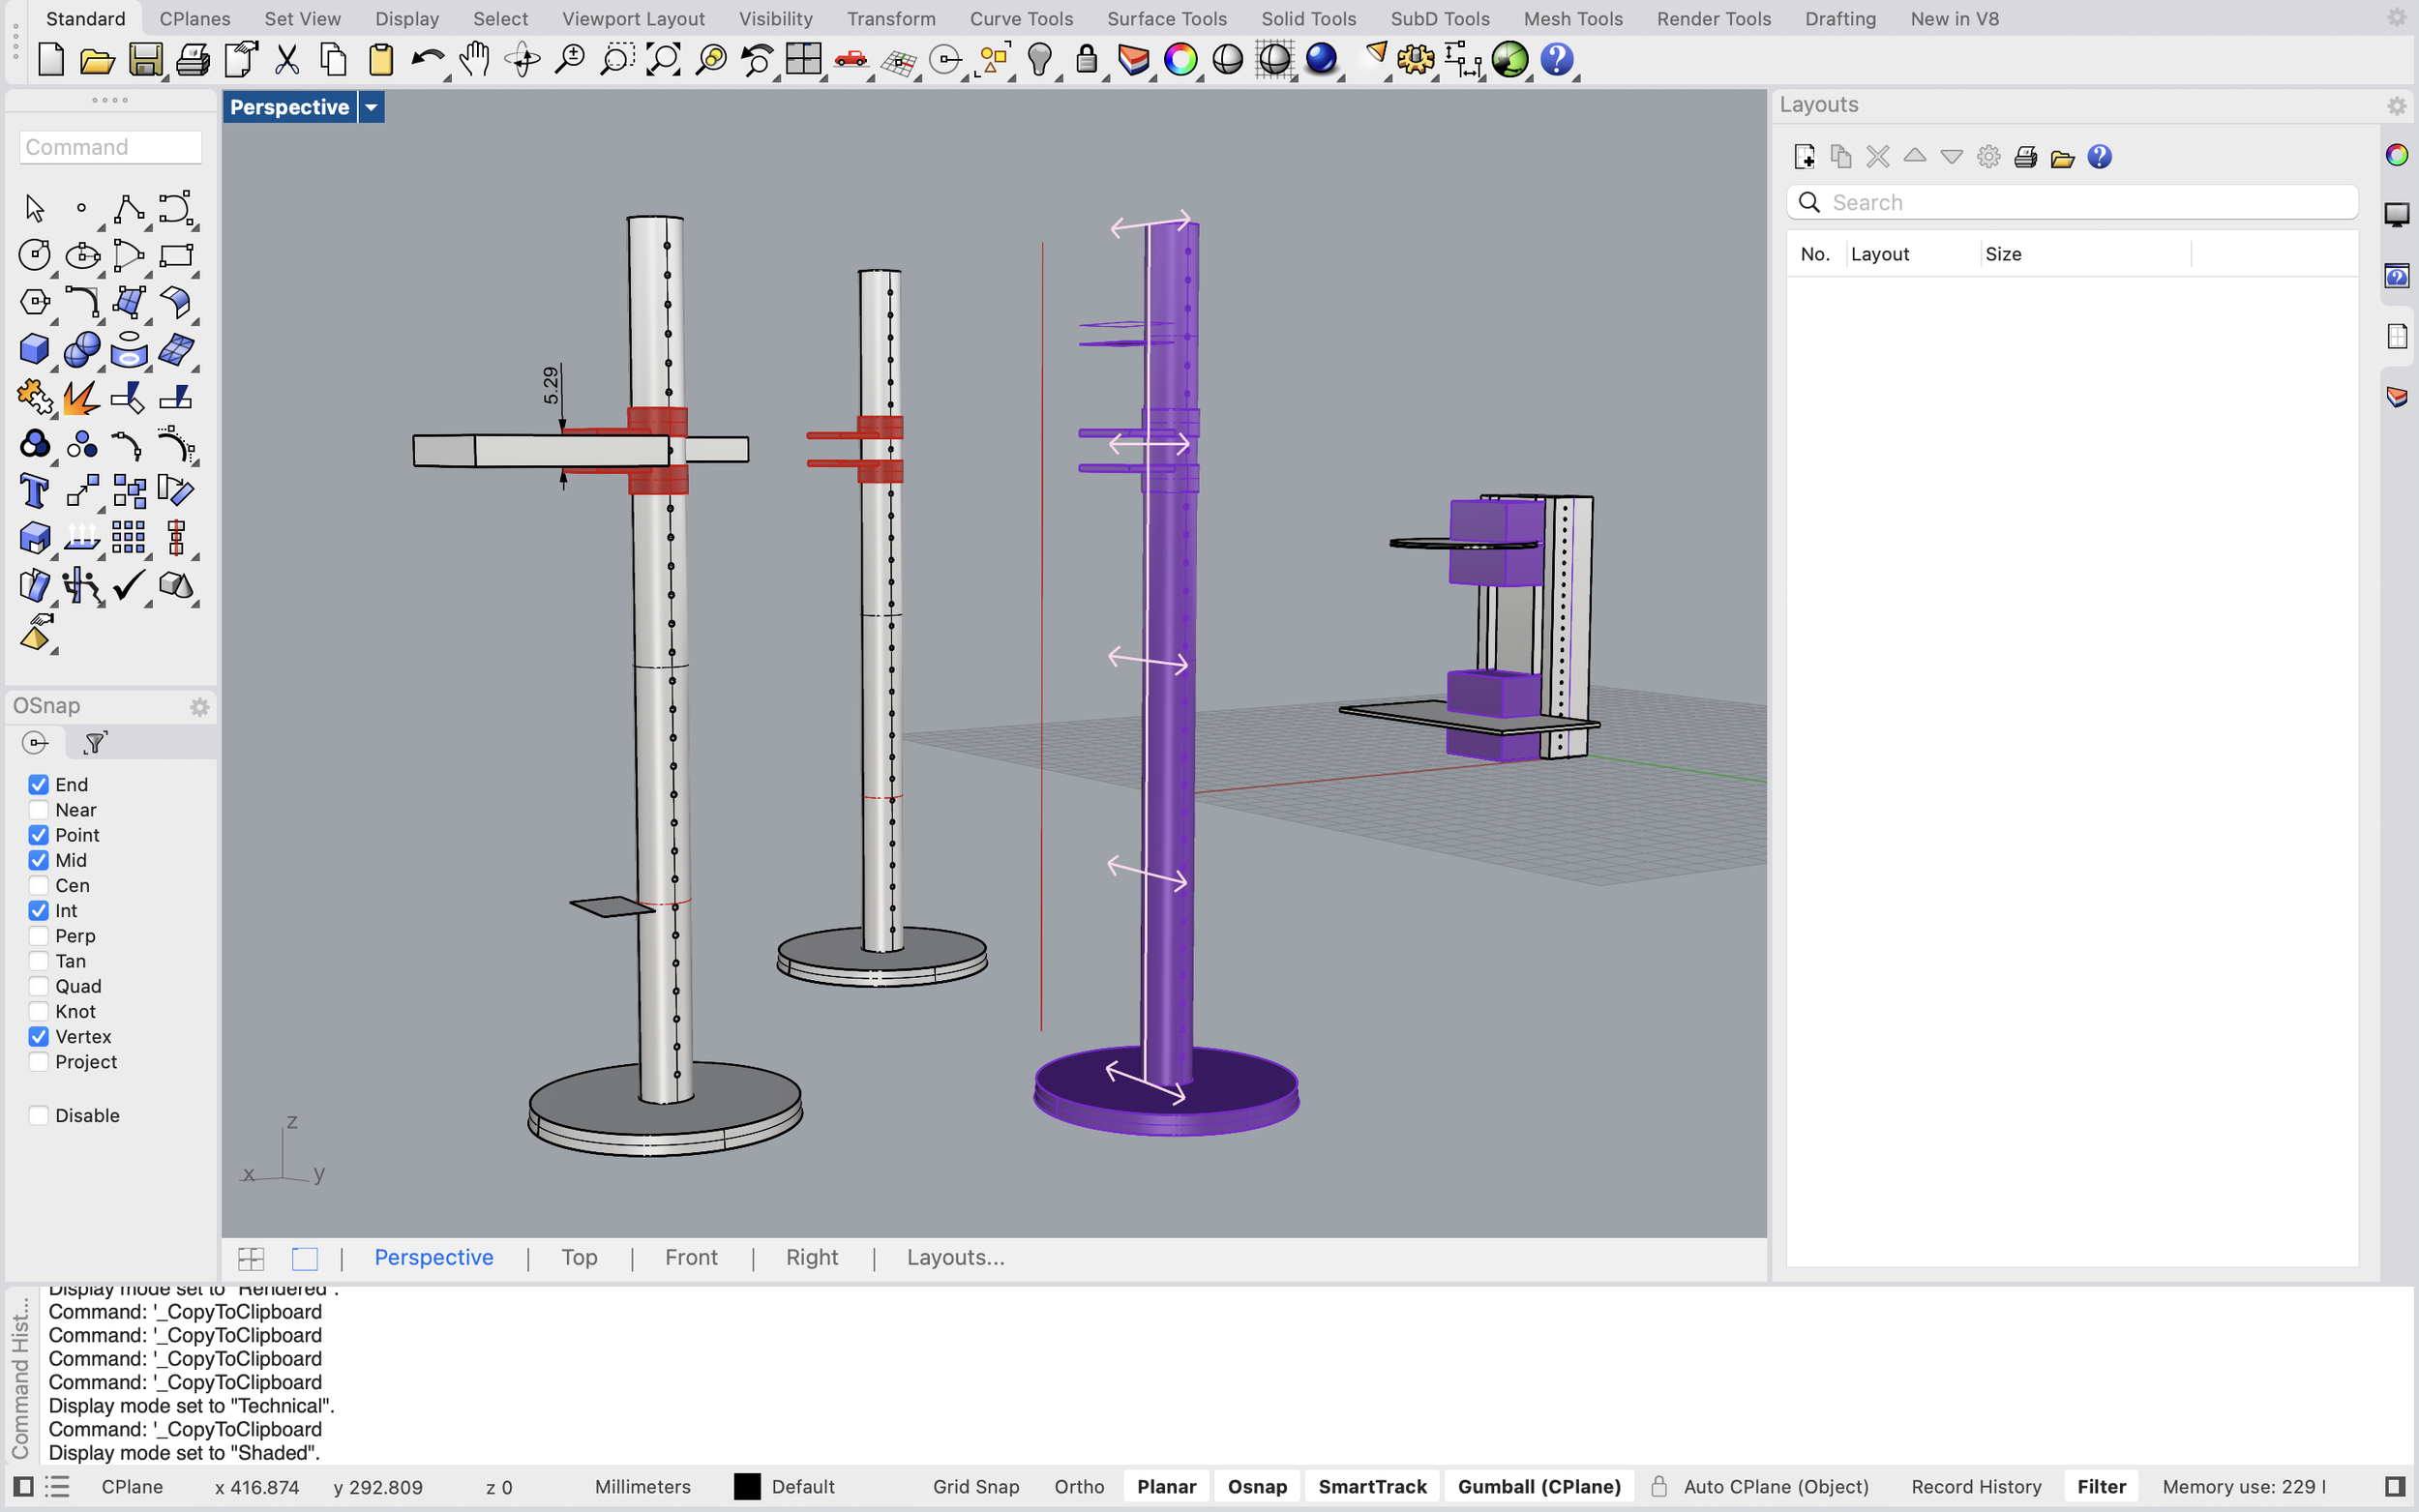Enable Planar mode in the status bar
This screenshot has height=1512, width=2419.
pyautogui.click(x=1164, y=1486)
